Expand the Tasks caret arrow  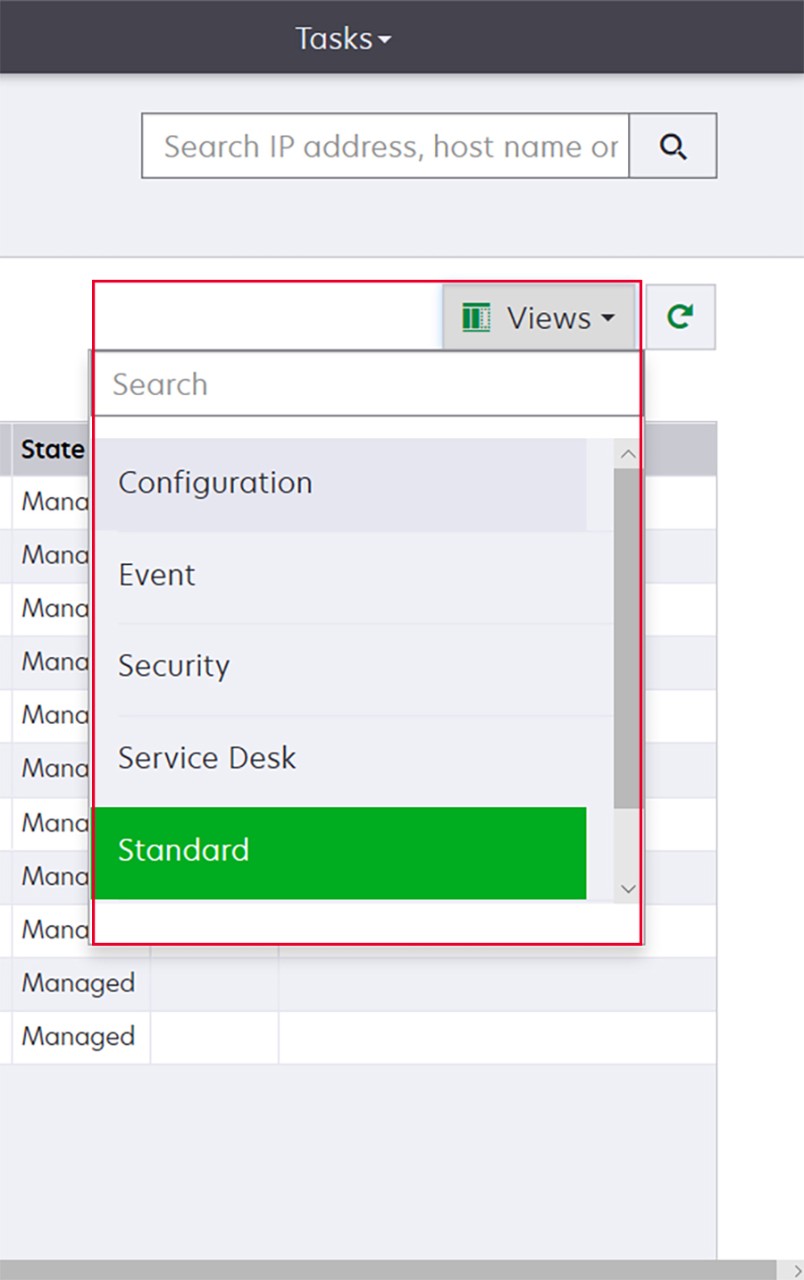click(385, 40)
